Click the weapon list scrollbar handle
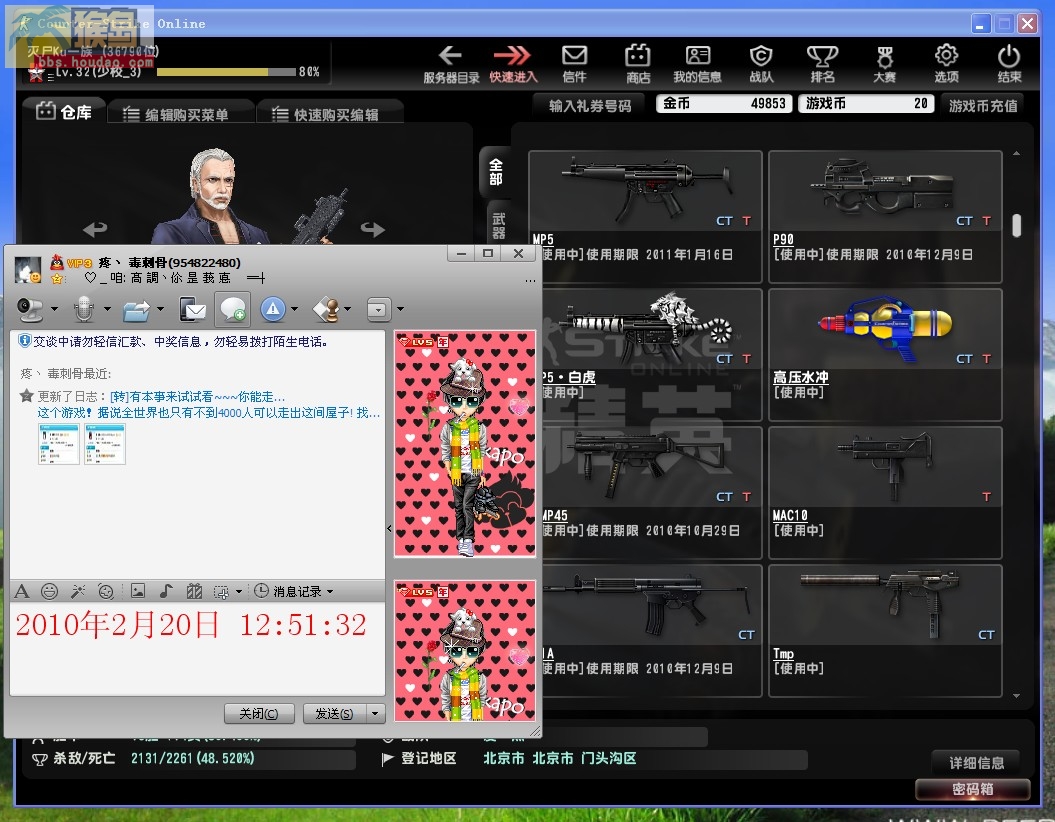 point(1016,225)
